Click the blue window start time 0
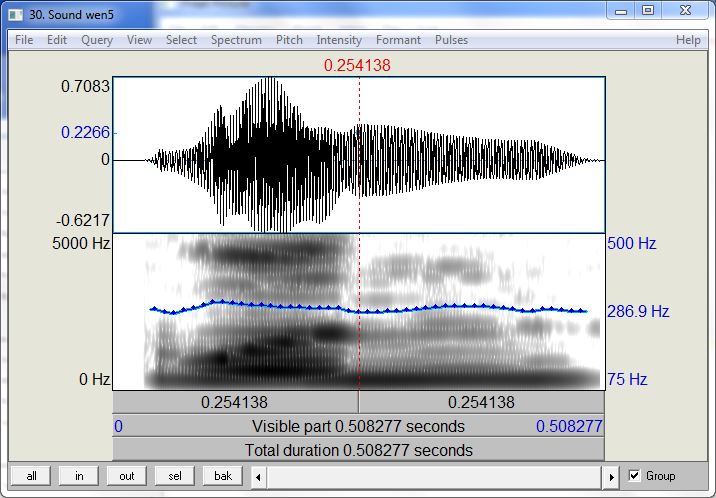The height and width of the screenshot is (498, 716). [x=118, y=426]
